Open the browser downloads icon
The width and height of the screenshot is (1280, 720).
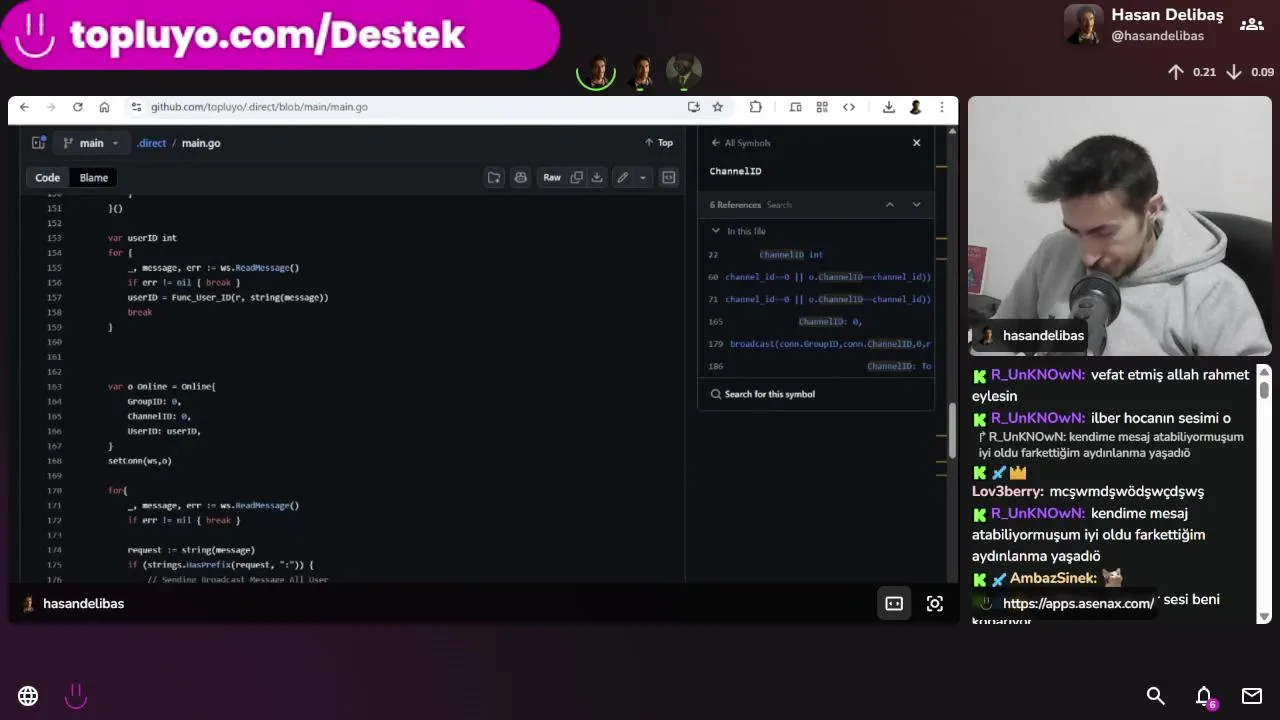(888, 107)
